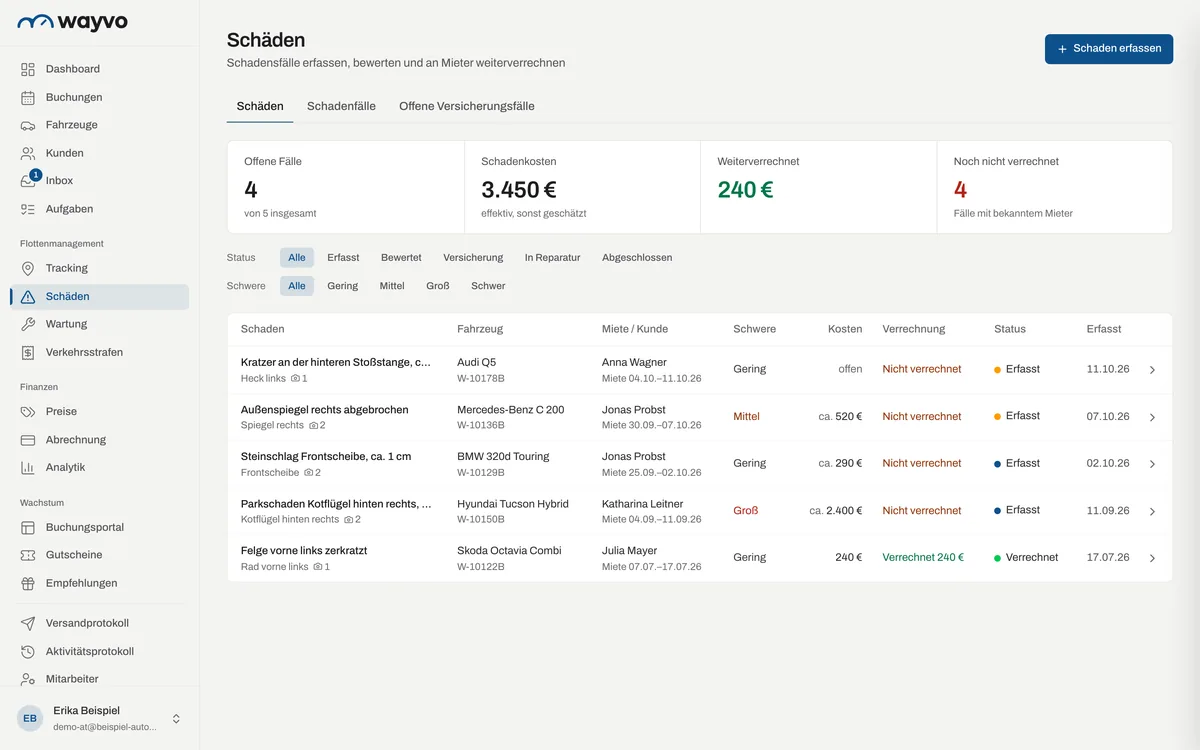Open Dashboard via its sidebar icon

pyautogui.click(x=28, y=69)
